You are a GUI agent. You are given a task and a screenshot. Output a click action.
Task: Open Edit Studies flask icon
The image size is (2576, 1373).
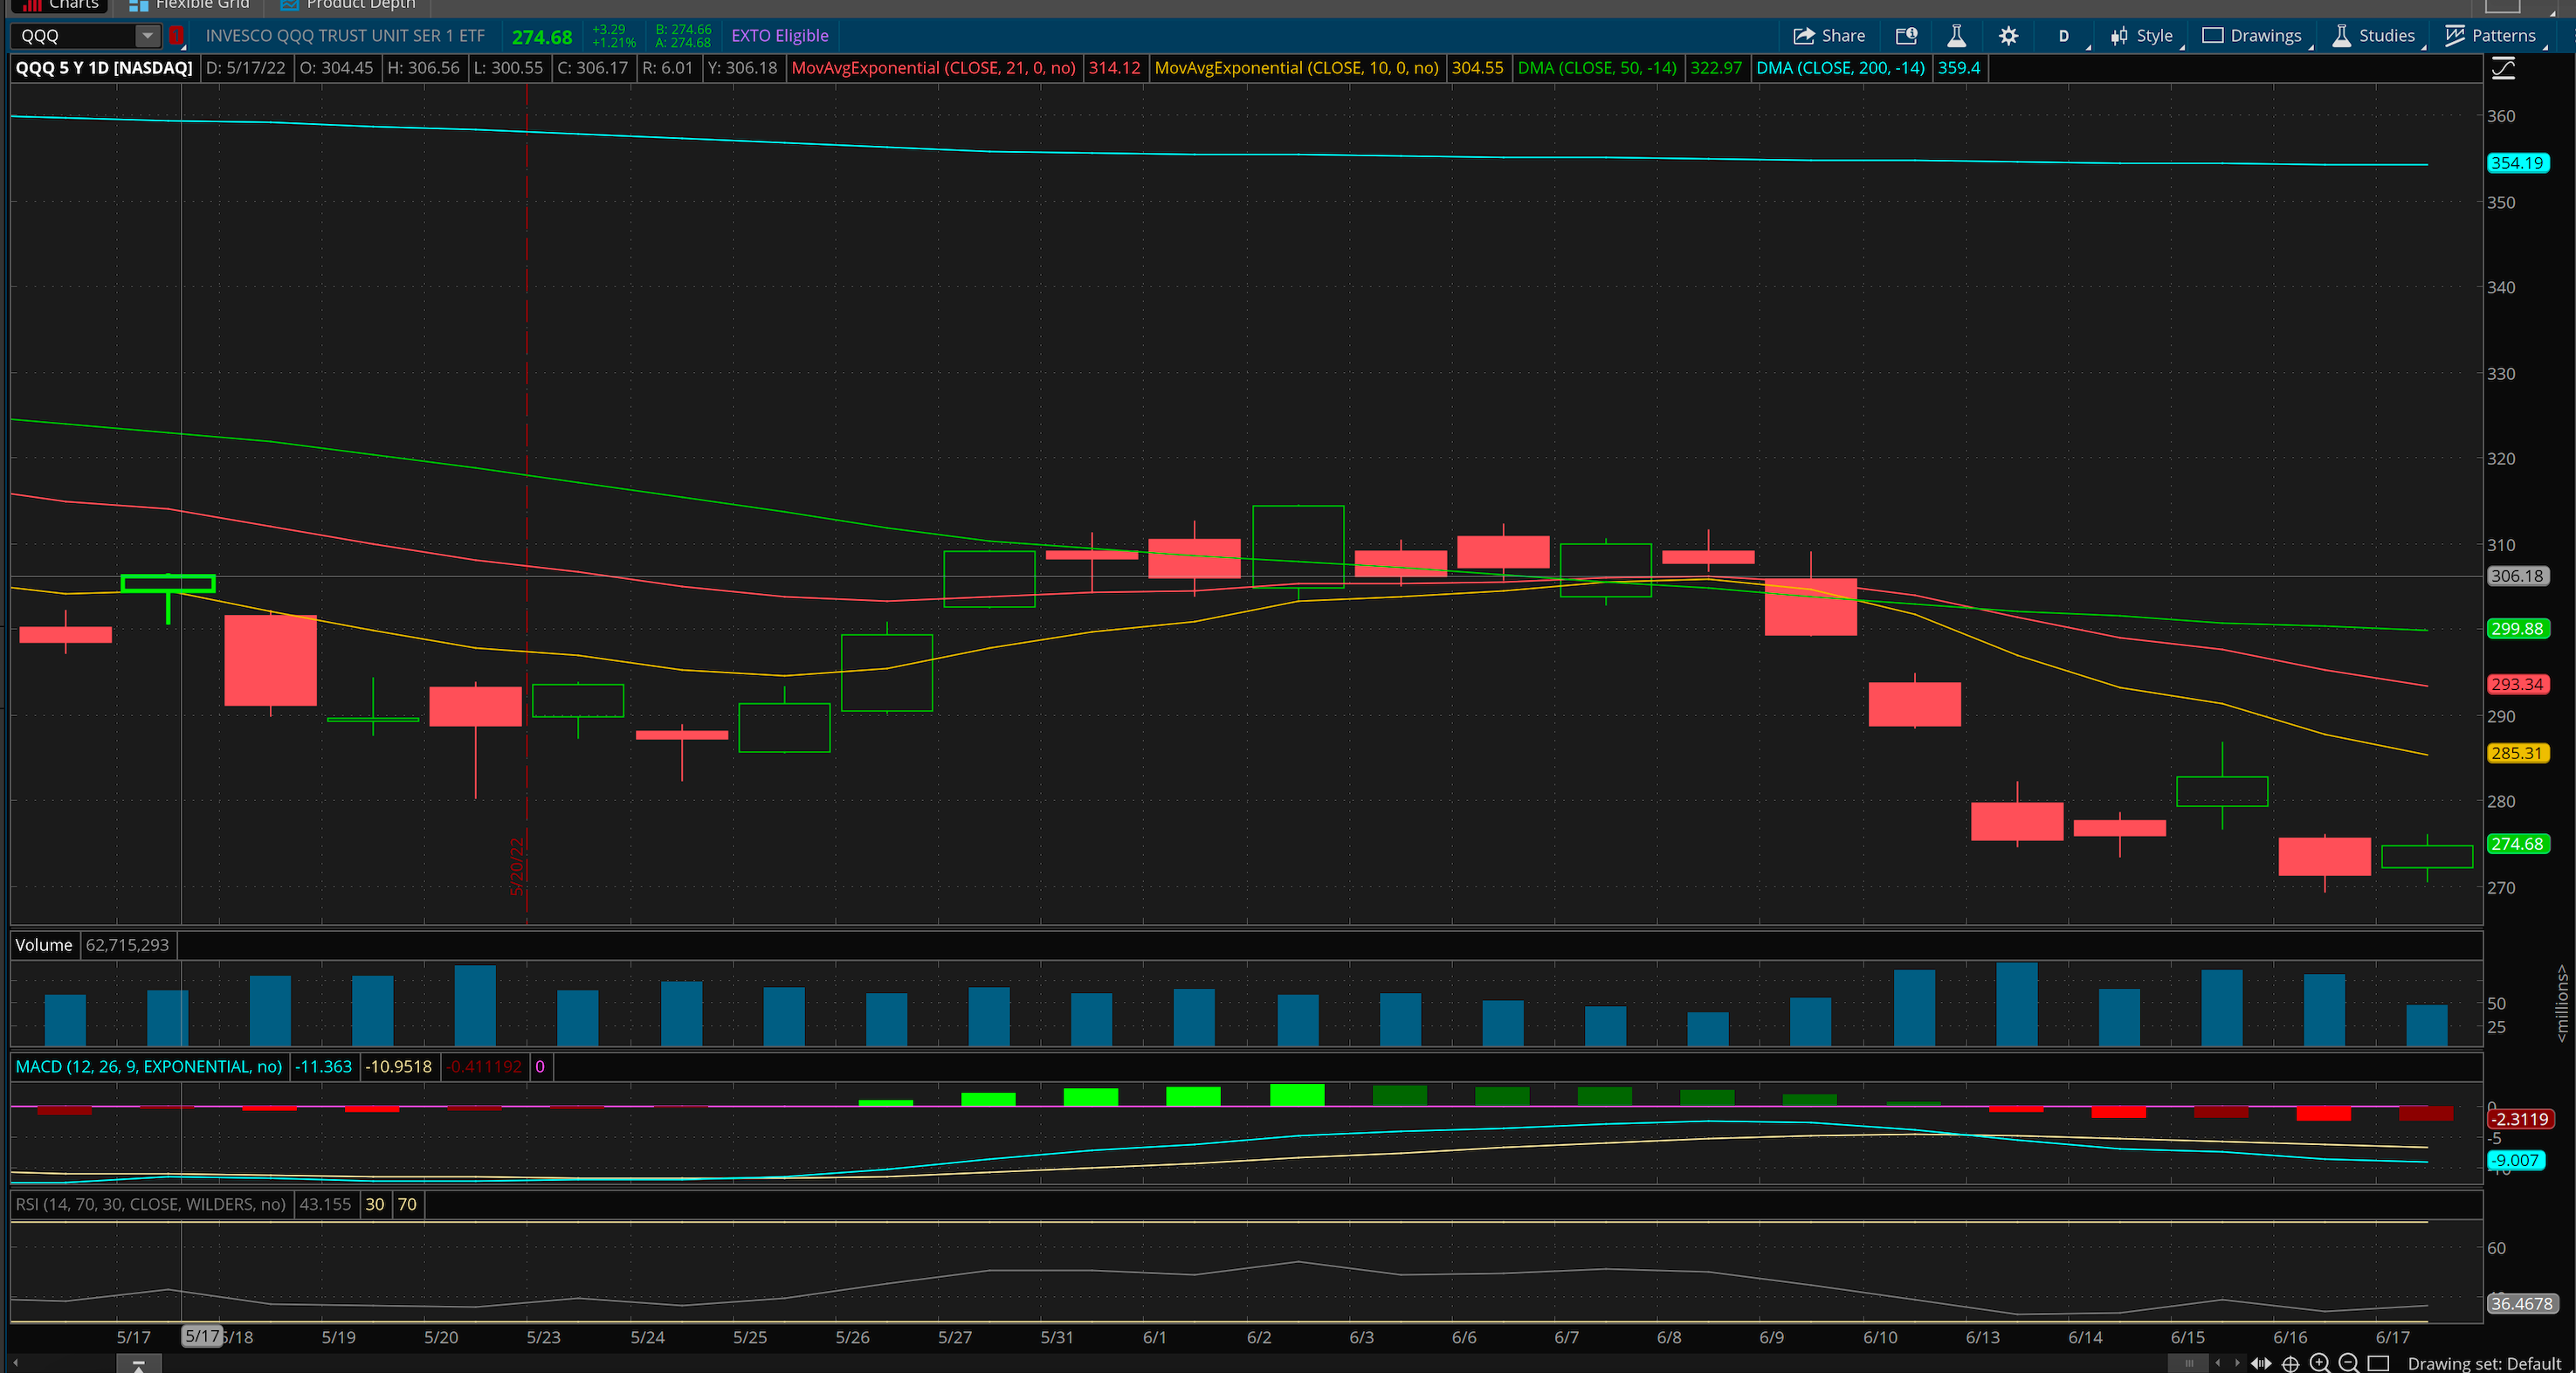(x=1956, y=36)
